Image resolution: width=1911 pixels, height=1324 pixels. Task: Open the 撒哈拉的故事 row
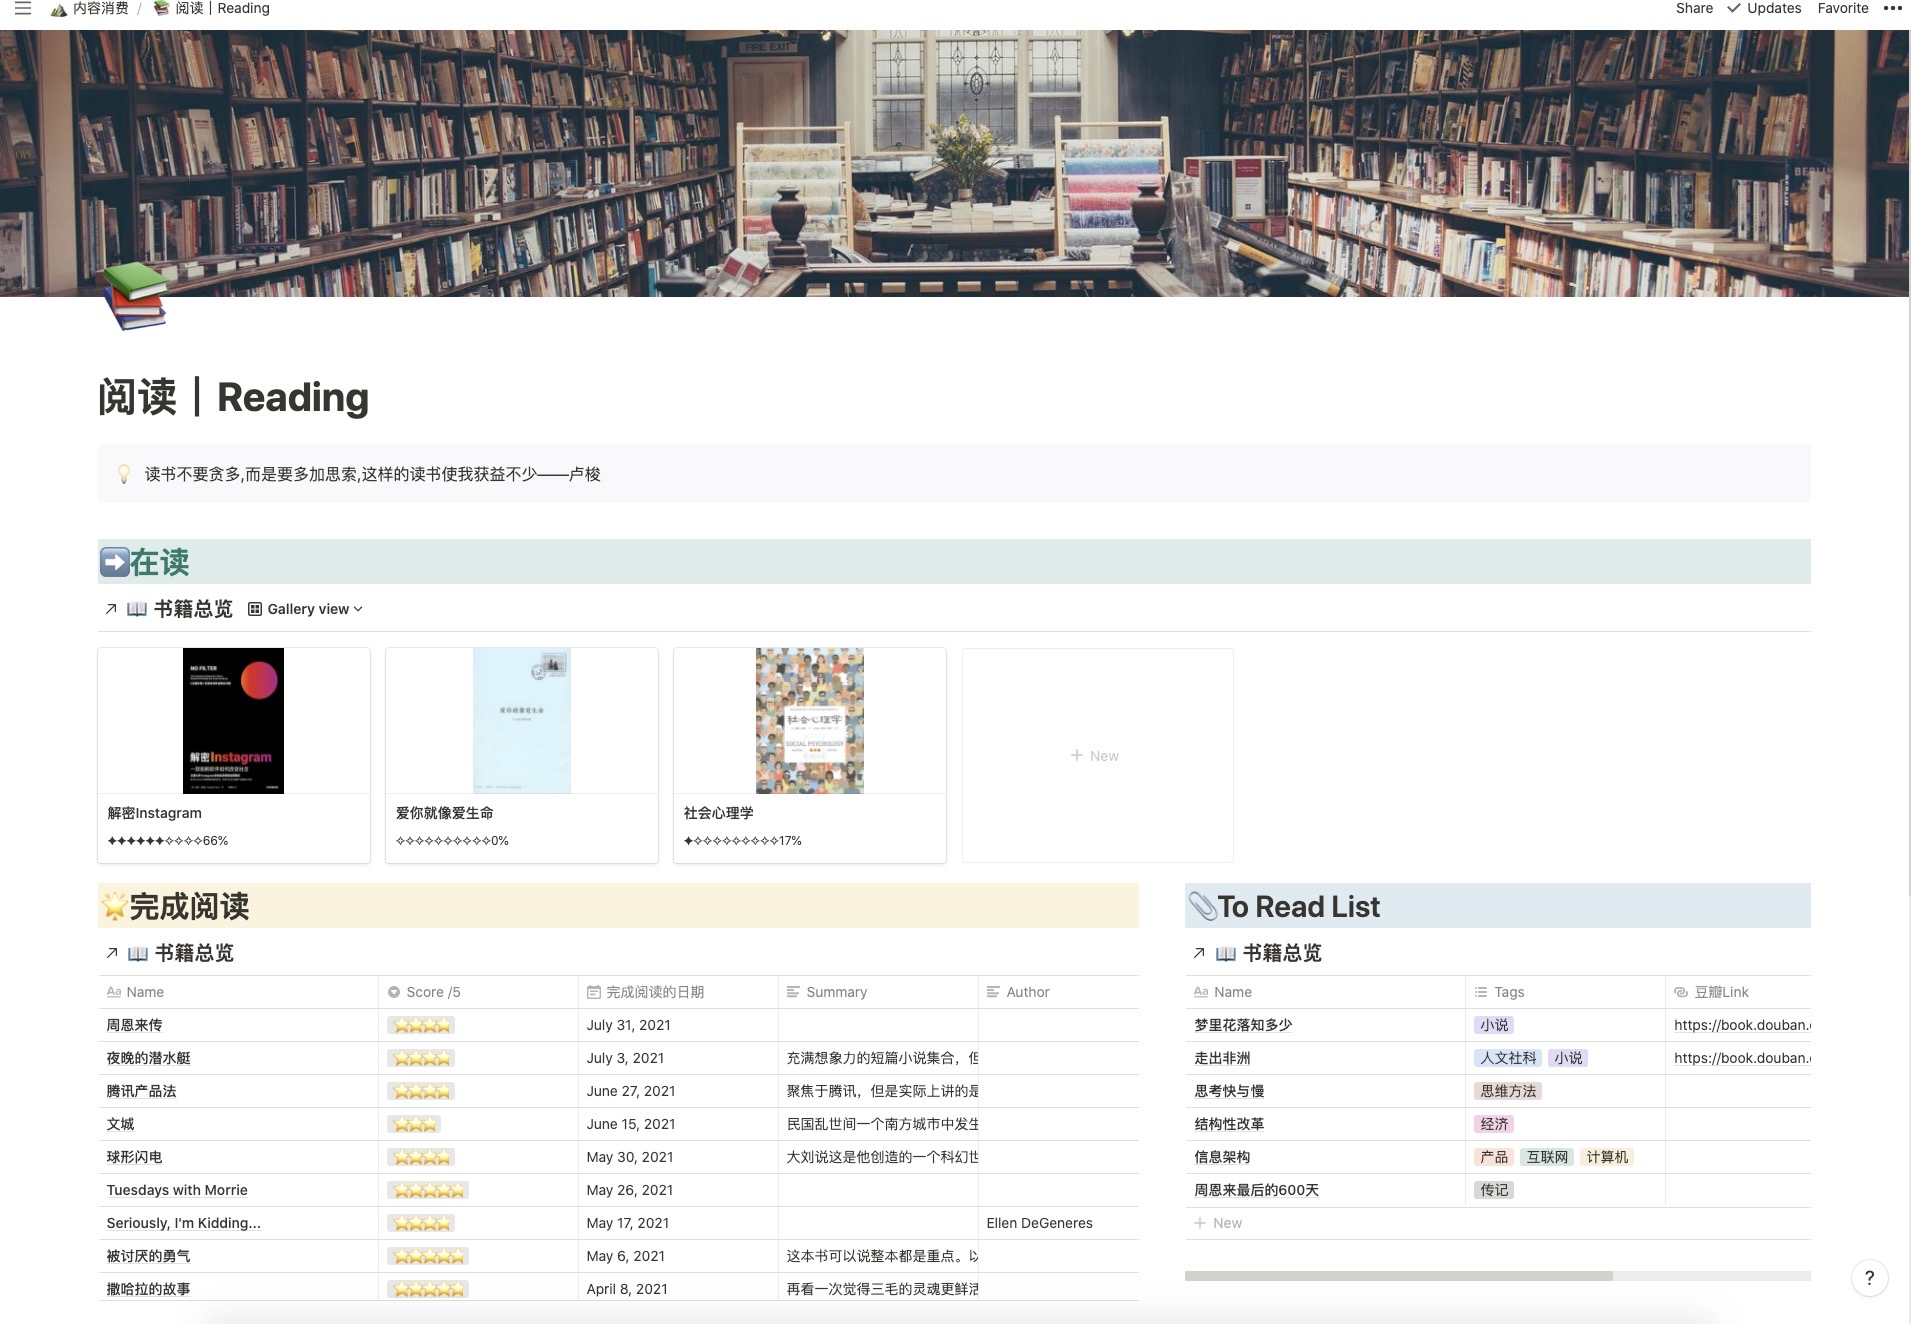tap(148, 1289)
